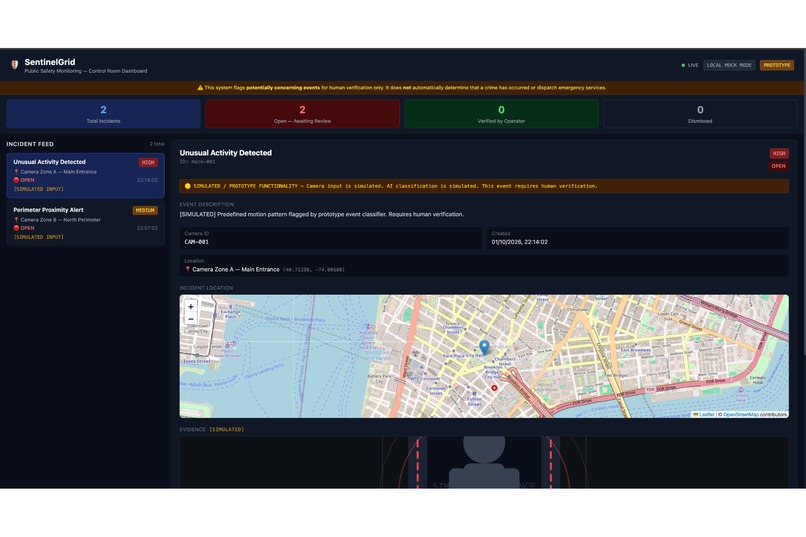This screenshot has height=537, width=806.
Task: Click red OPEN status dot on Unusual Activity
Action: point(16,180)
